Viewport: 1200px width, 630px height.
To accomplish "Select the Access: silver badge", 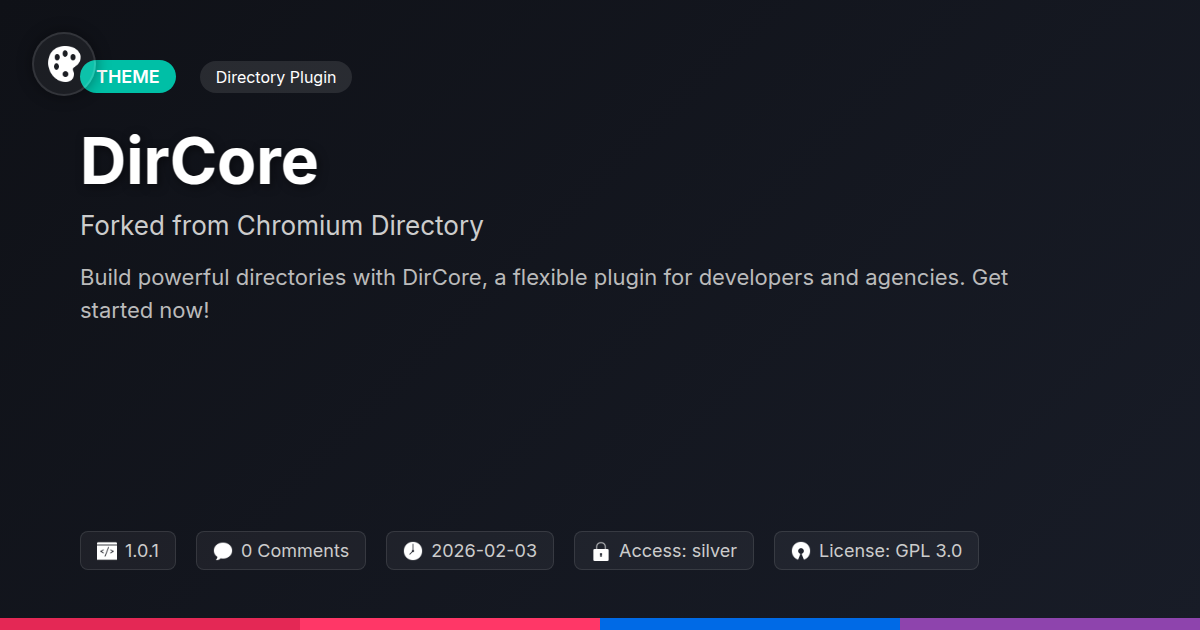I will coord(664,551).
